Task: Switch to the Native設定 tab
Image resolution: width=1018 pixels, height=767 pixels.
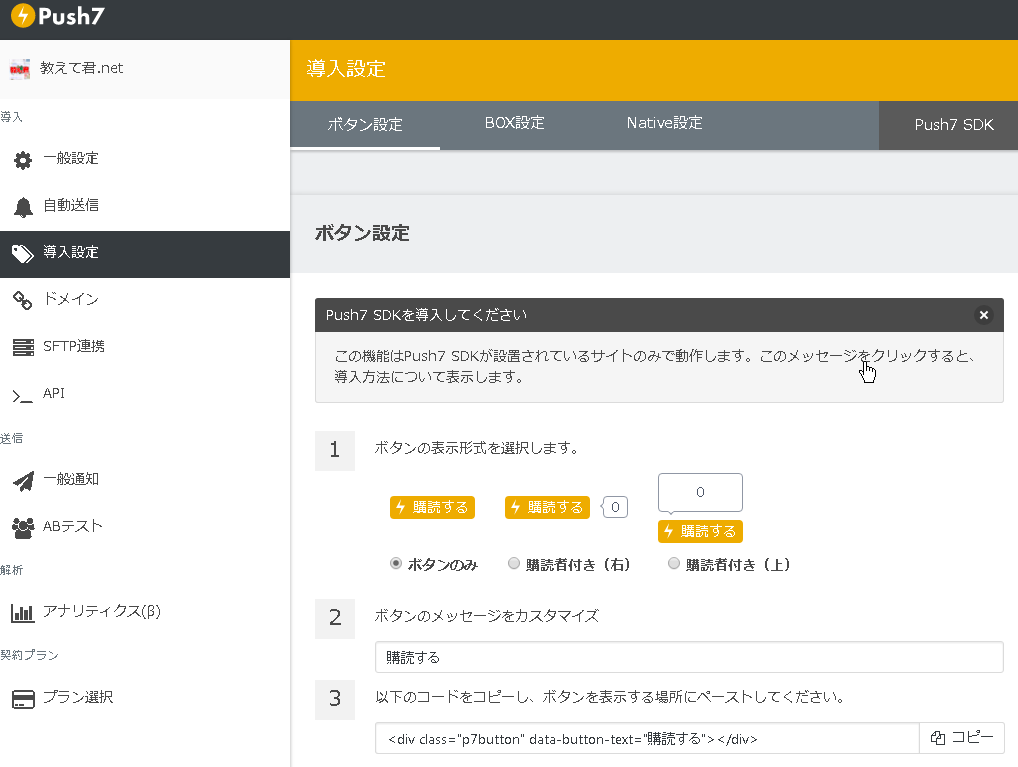Action: pos(664,123)
